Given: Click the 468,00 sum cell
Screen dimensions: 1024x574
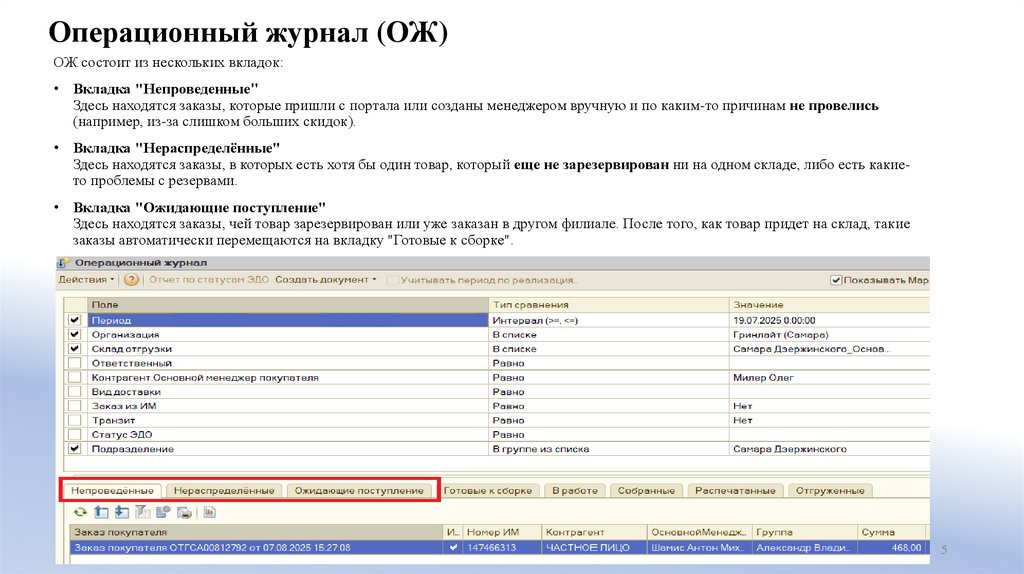Looking at the screenshot, I should pos(892,547).
